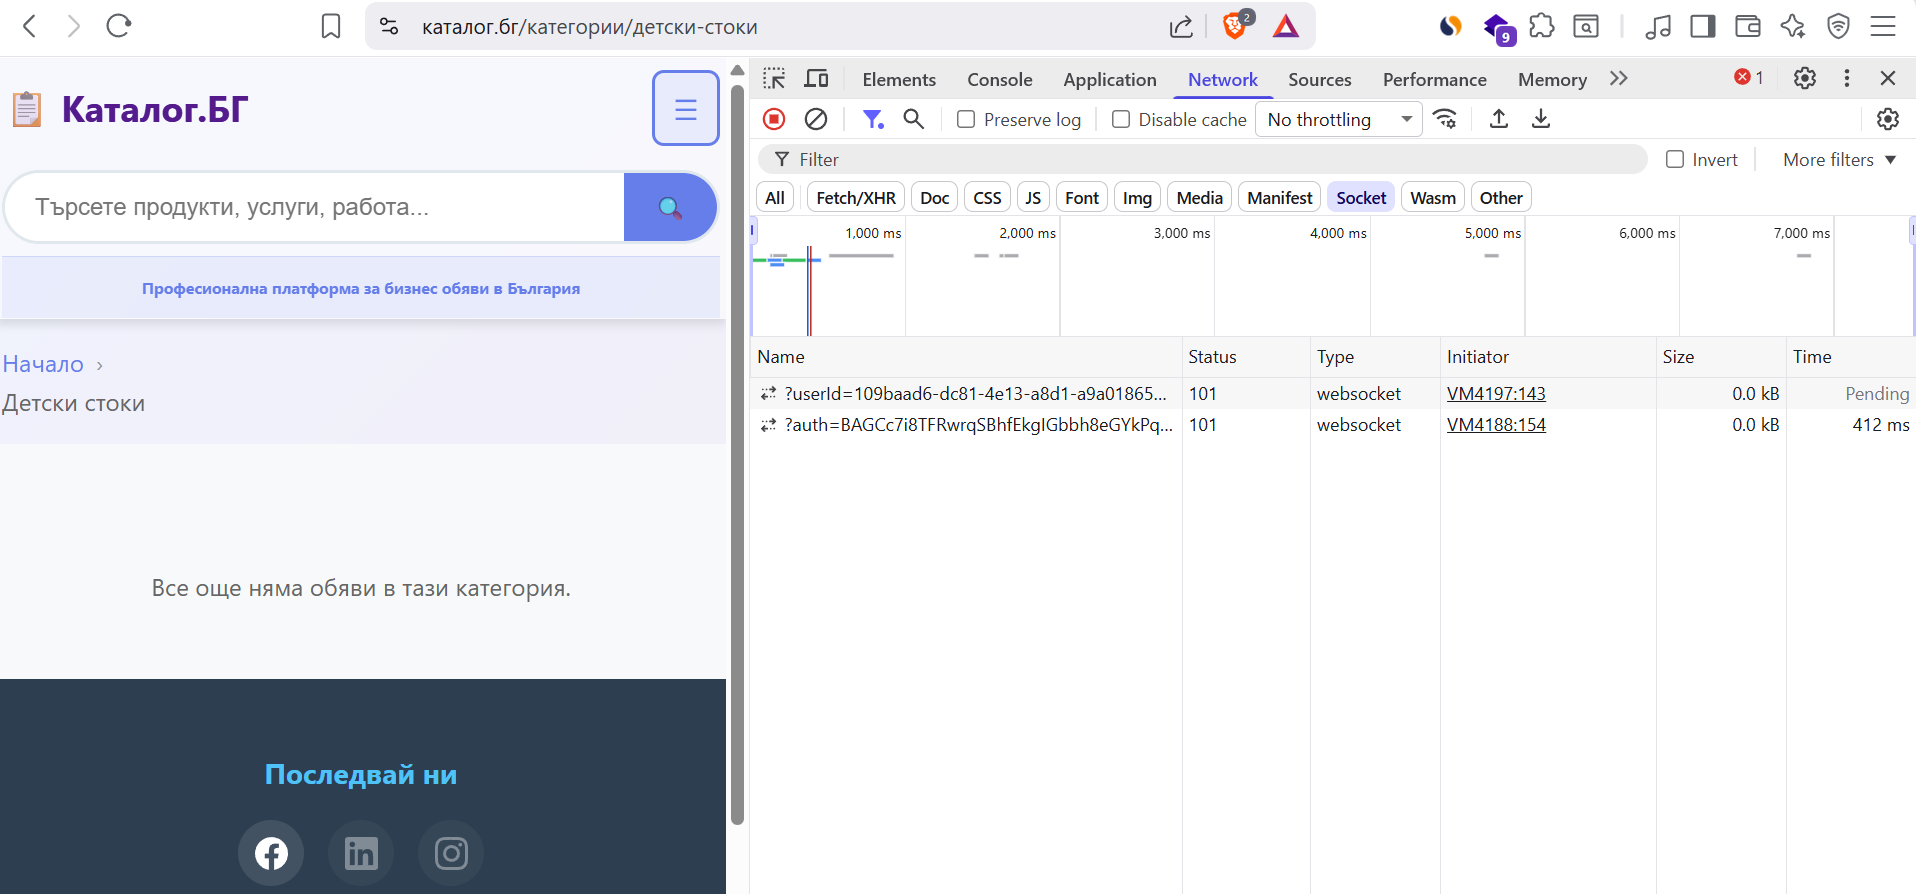Image resolution: width=1916 pixels, height=894 pixels.
Task: Open the media control music icon
Action: tap(1658, 26)
